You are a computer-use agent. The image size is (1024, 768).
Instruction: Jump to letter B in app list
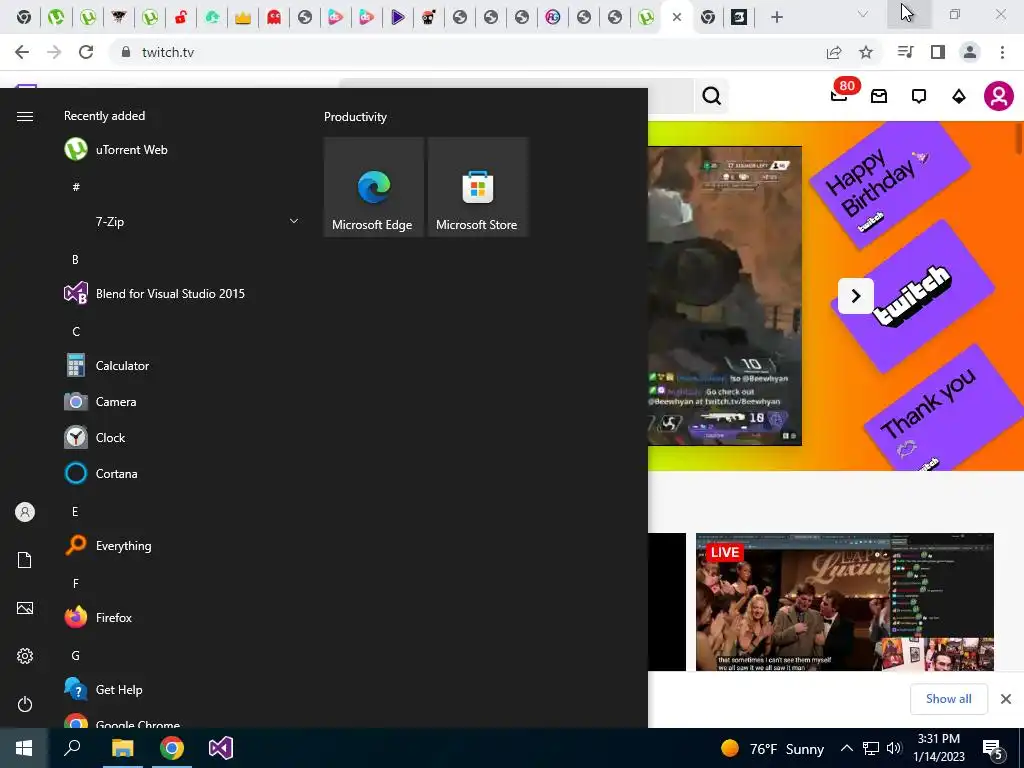coord(75,260)
